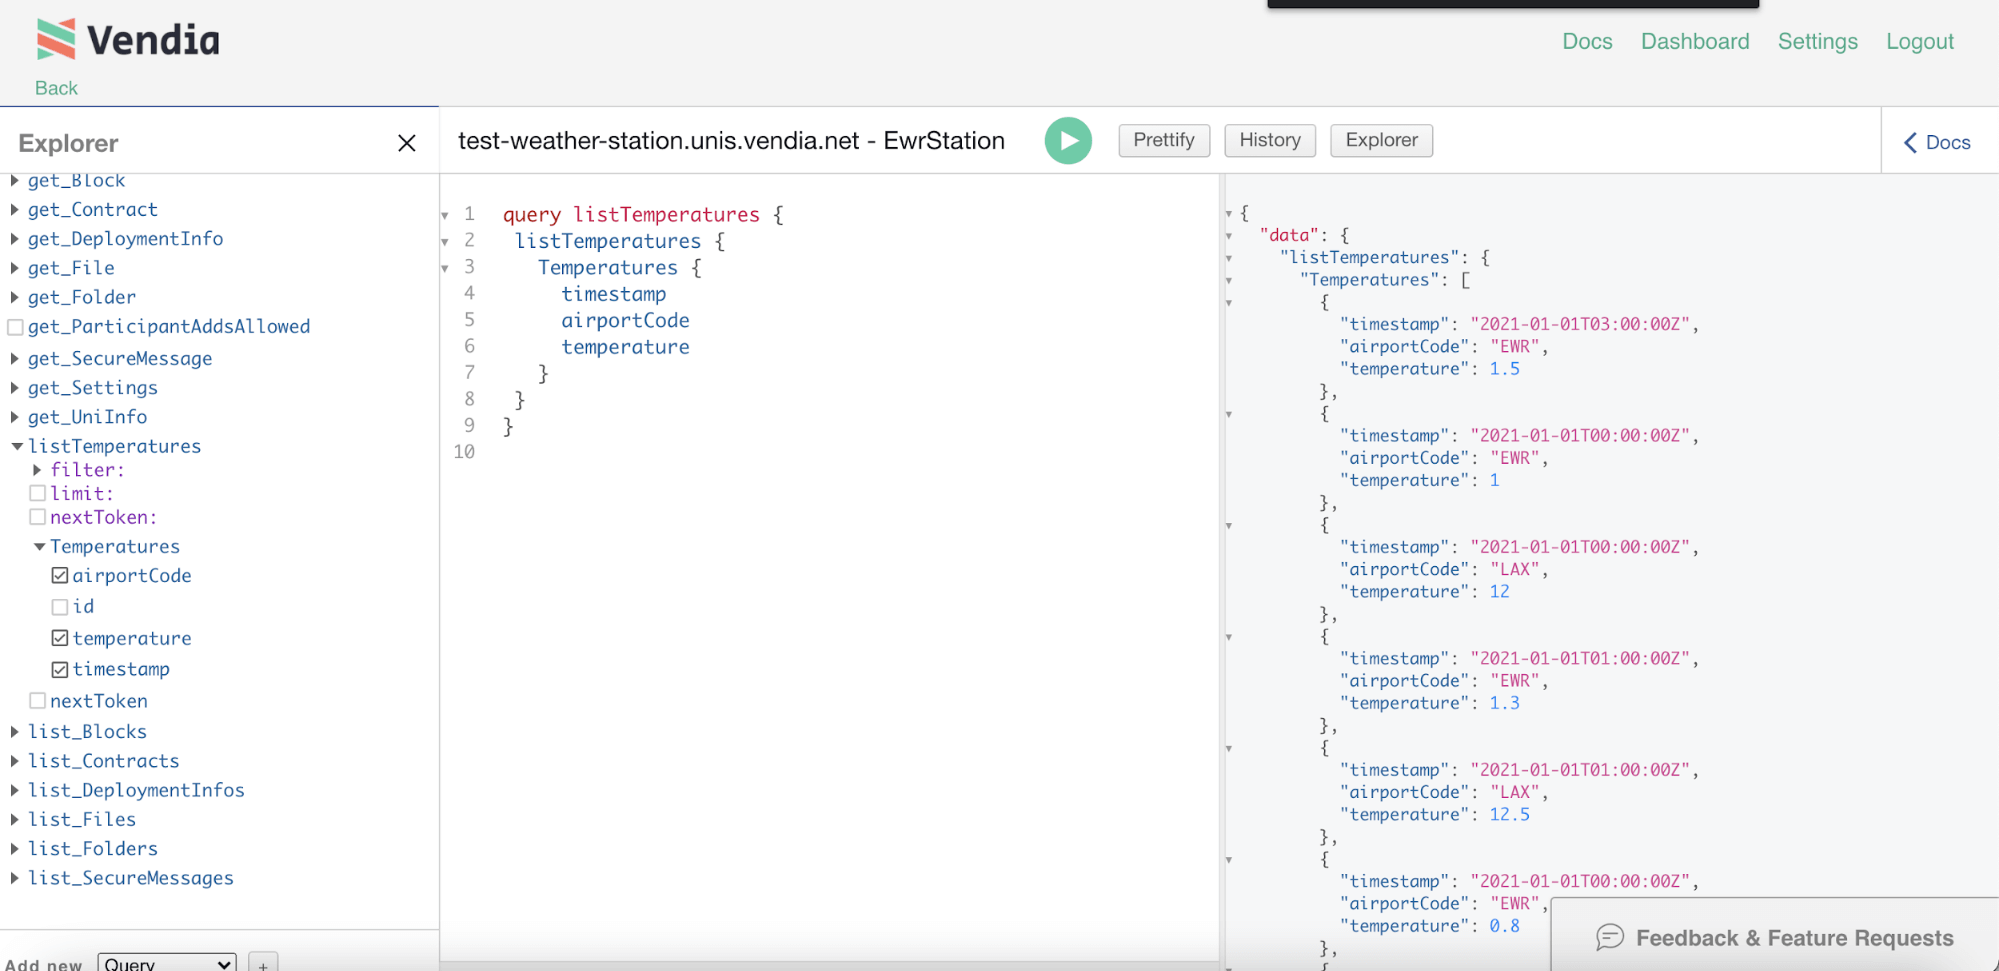Close the Explorer panel with the X
This screenshot has height=971, width=1999.
click(407, 143)
